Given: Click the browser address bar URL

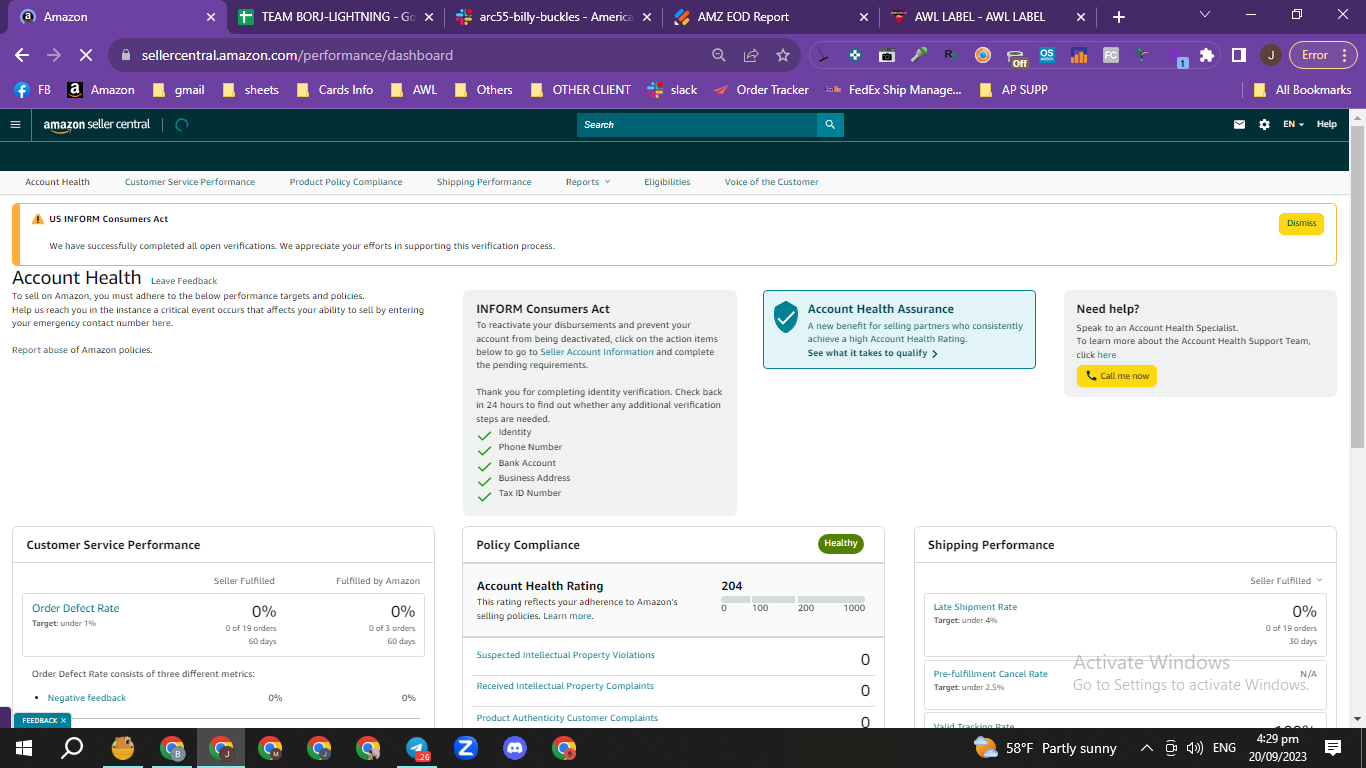Looking at the screenshot, I should [298, 55].
